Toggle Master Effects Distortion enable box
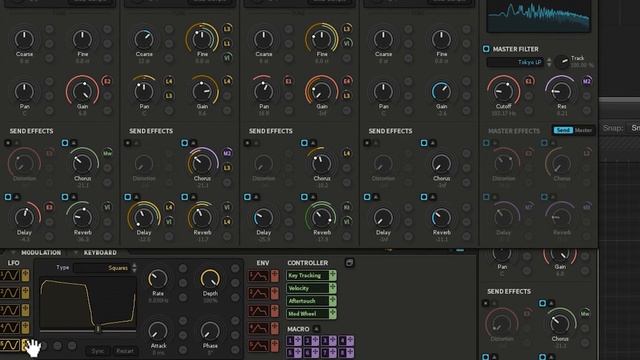 coord(486,143)
